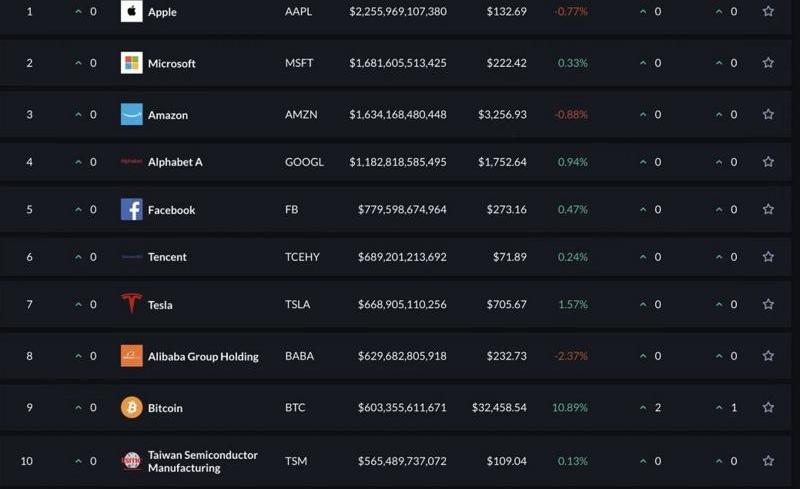
Task: Open the Alphabet A company name link
Action: (x=175, y=162)
